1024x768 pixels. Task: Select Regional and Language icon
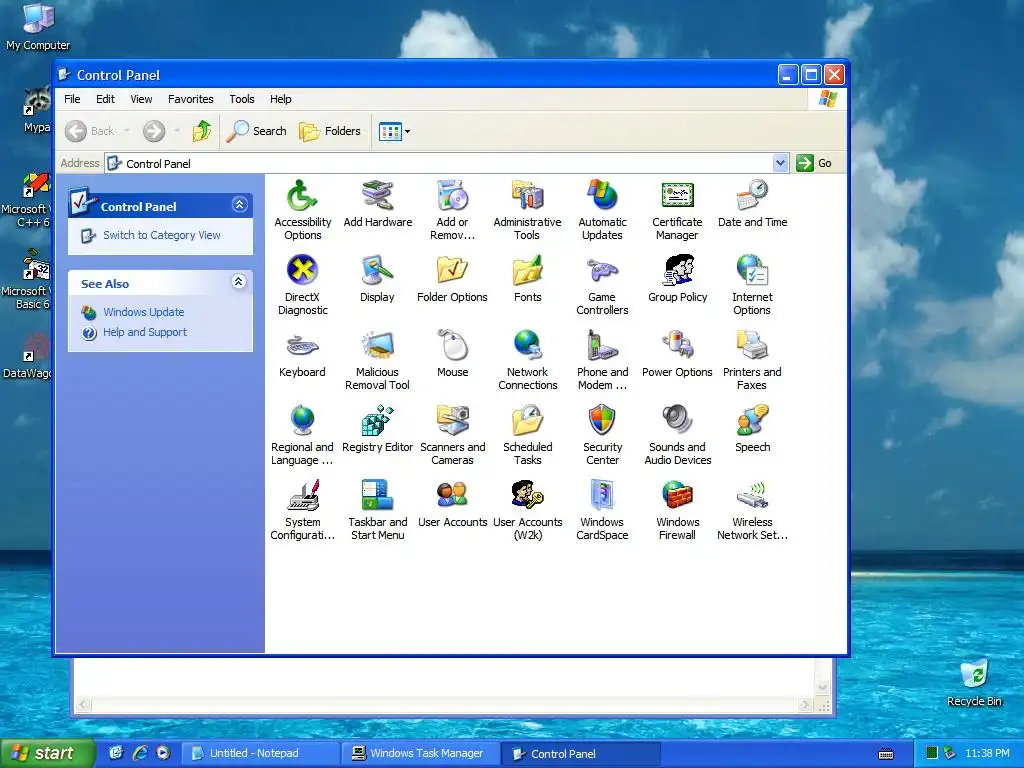[x=302, y=434]
